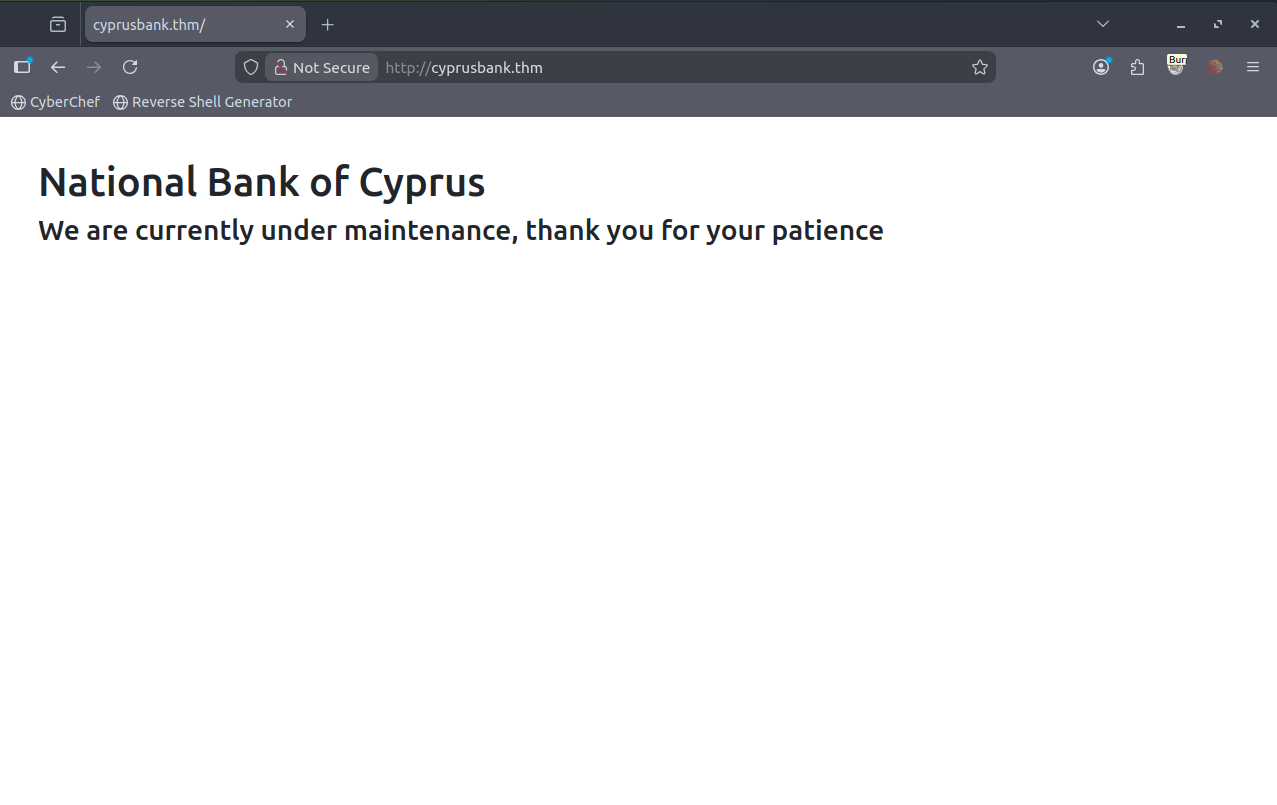Expand the list all tabs chevron
Image resolution: width=1277 pixels, height=805 pixels.
point(1102,24)
